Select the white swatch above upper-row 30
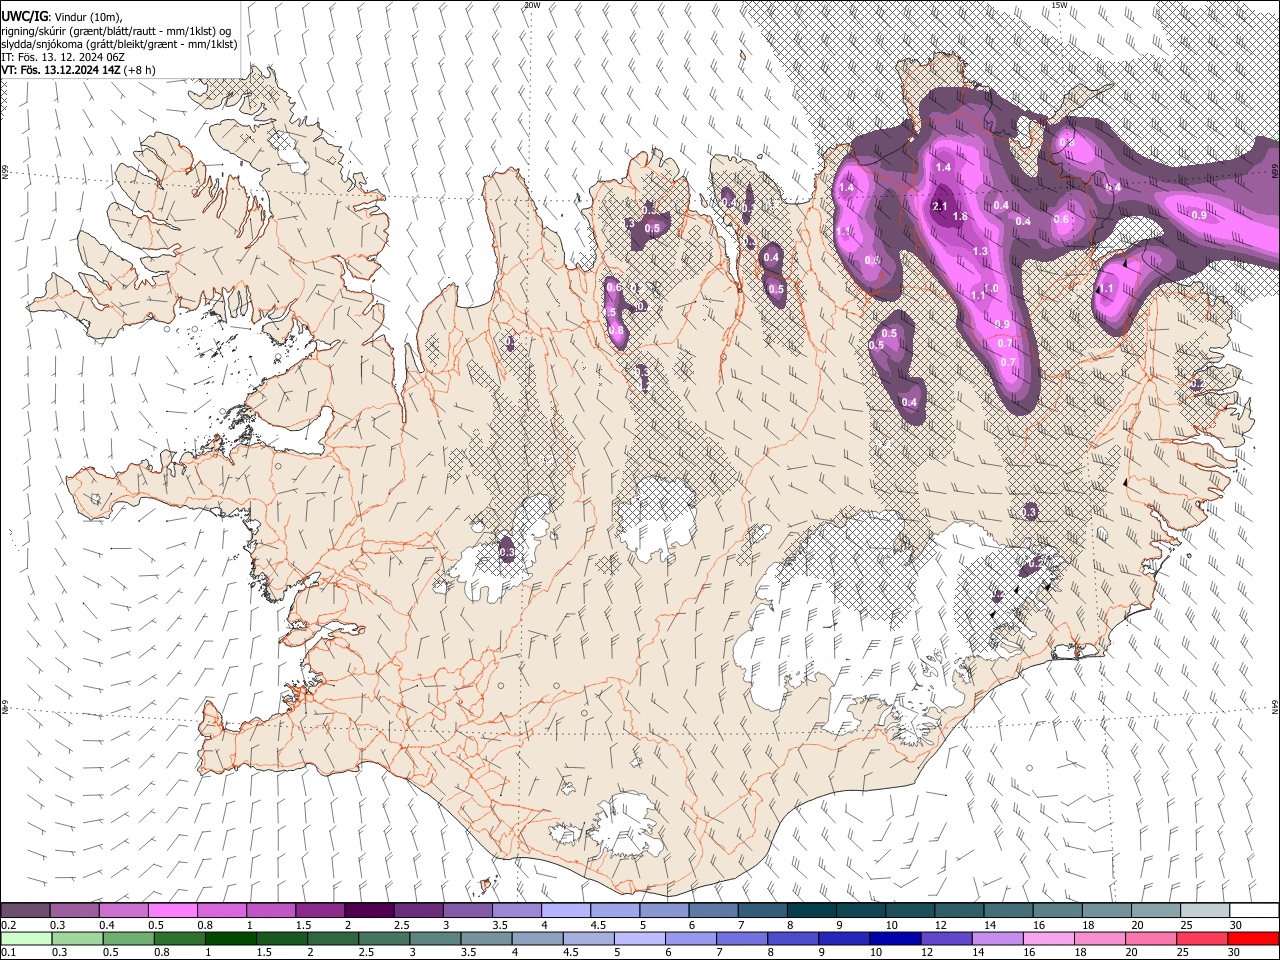This screenshot has height=960, width=1280. (1254, 911)
